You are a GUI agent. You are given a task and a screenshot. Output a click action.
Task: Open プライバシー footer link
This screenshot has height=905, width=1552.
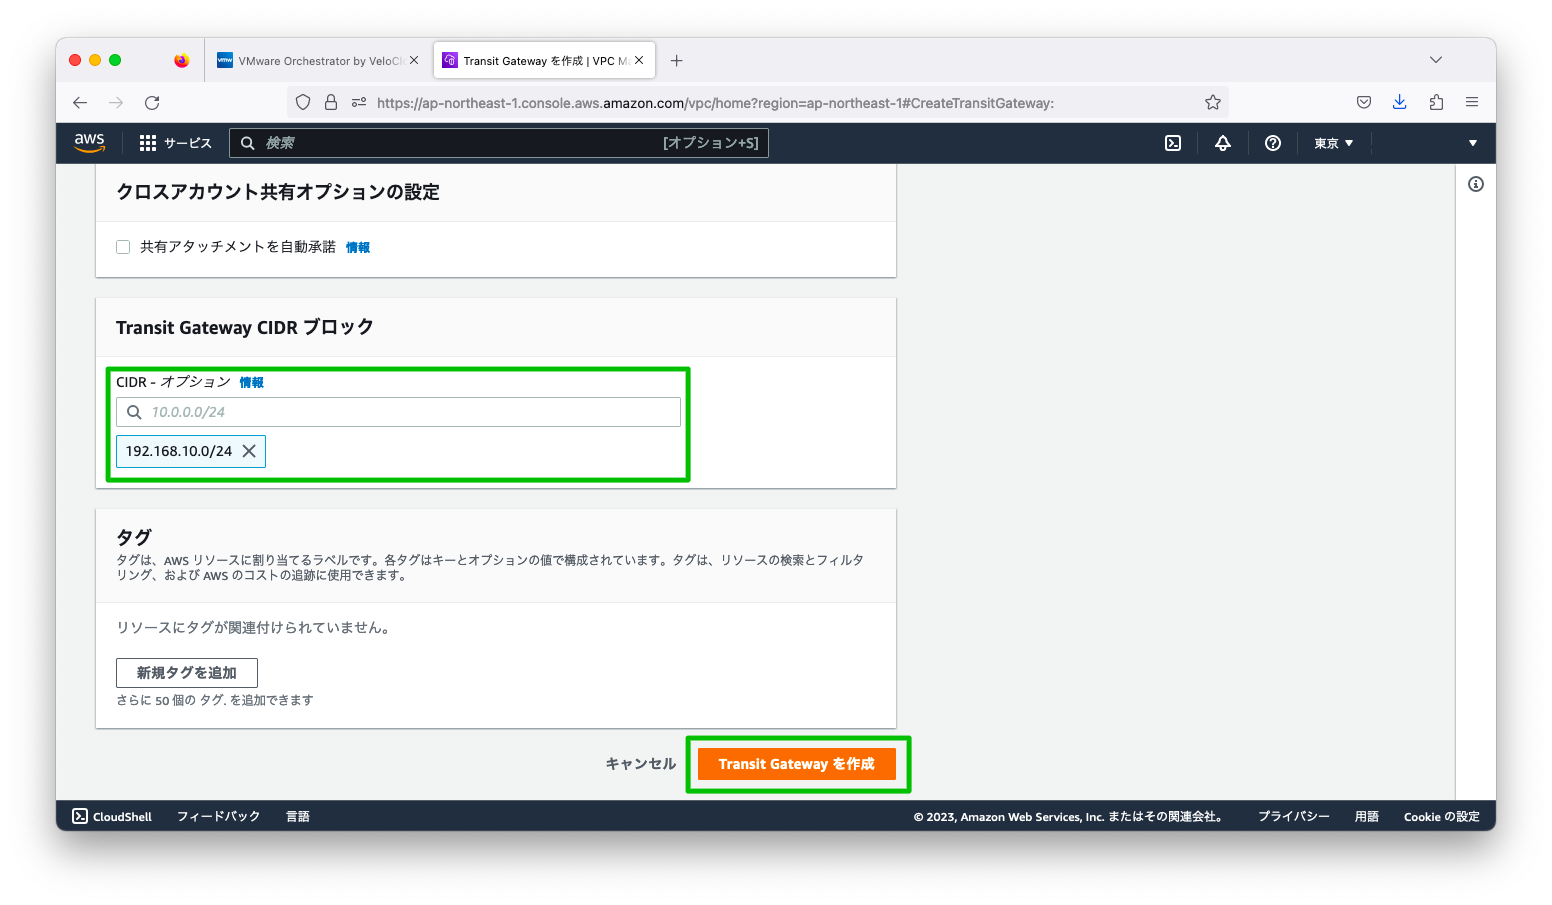tap(1293, 816)
